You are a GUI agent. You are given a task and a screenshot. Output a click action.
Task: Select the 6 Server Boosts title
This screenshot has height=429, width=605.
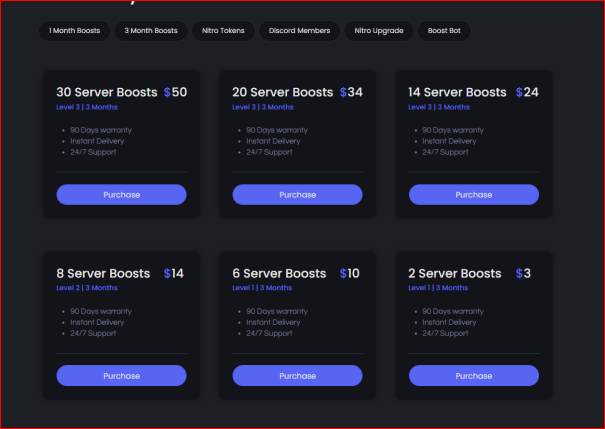279,274
